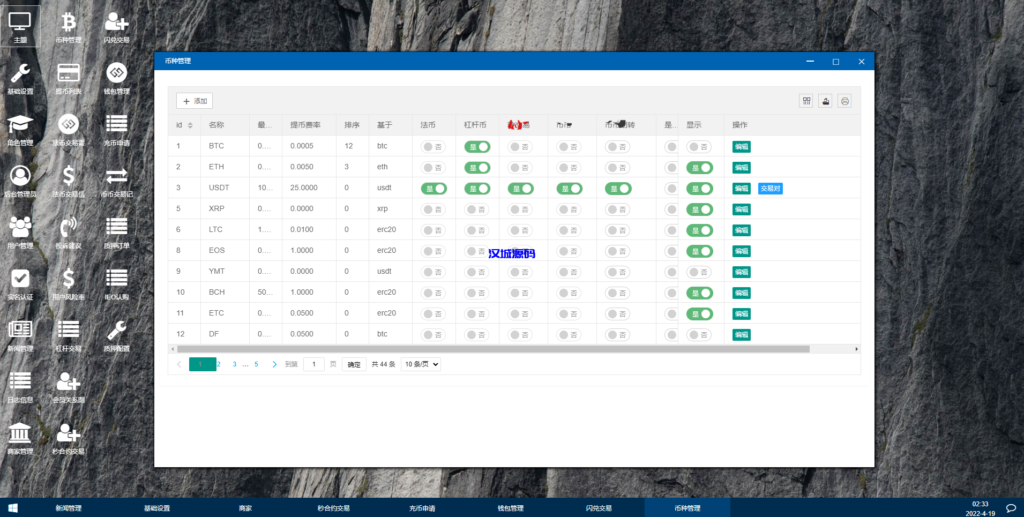Toggle 显示 switch for XRP row
1024x517 pixels.
click(699, 209)
